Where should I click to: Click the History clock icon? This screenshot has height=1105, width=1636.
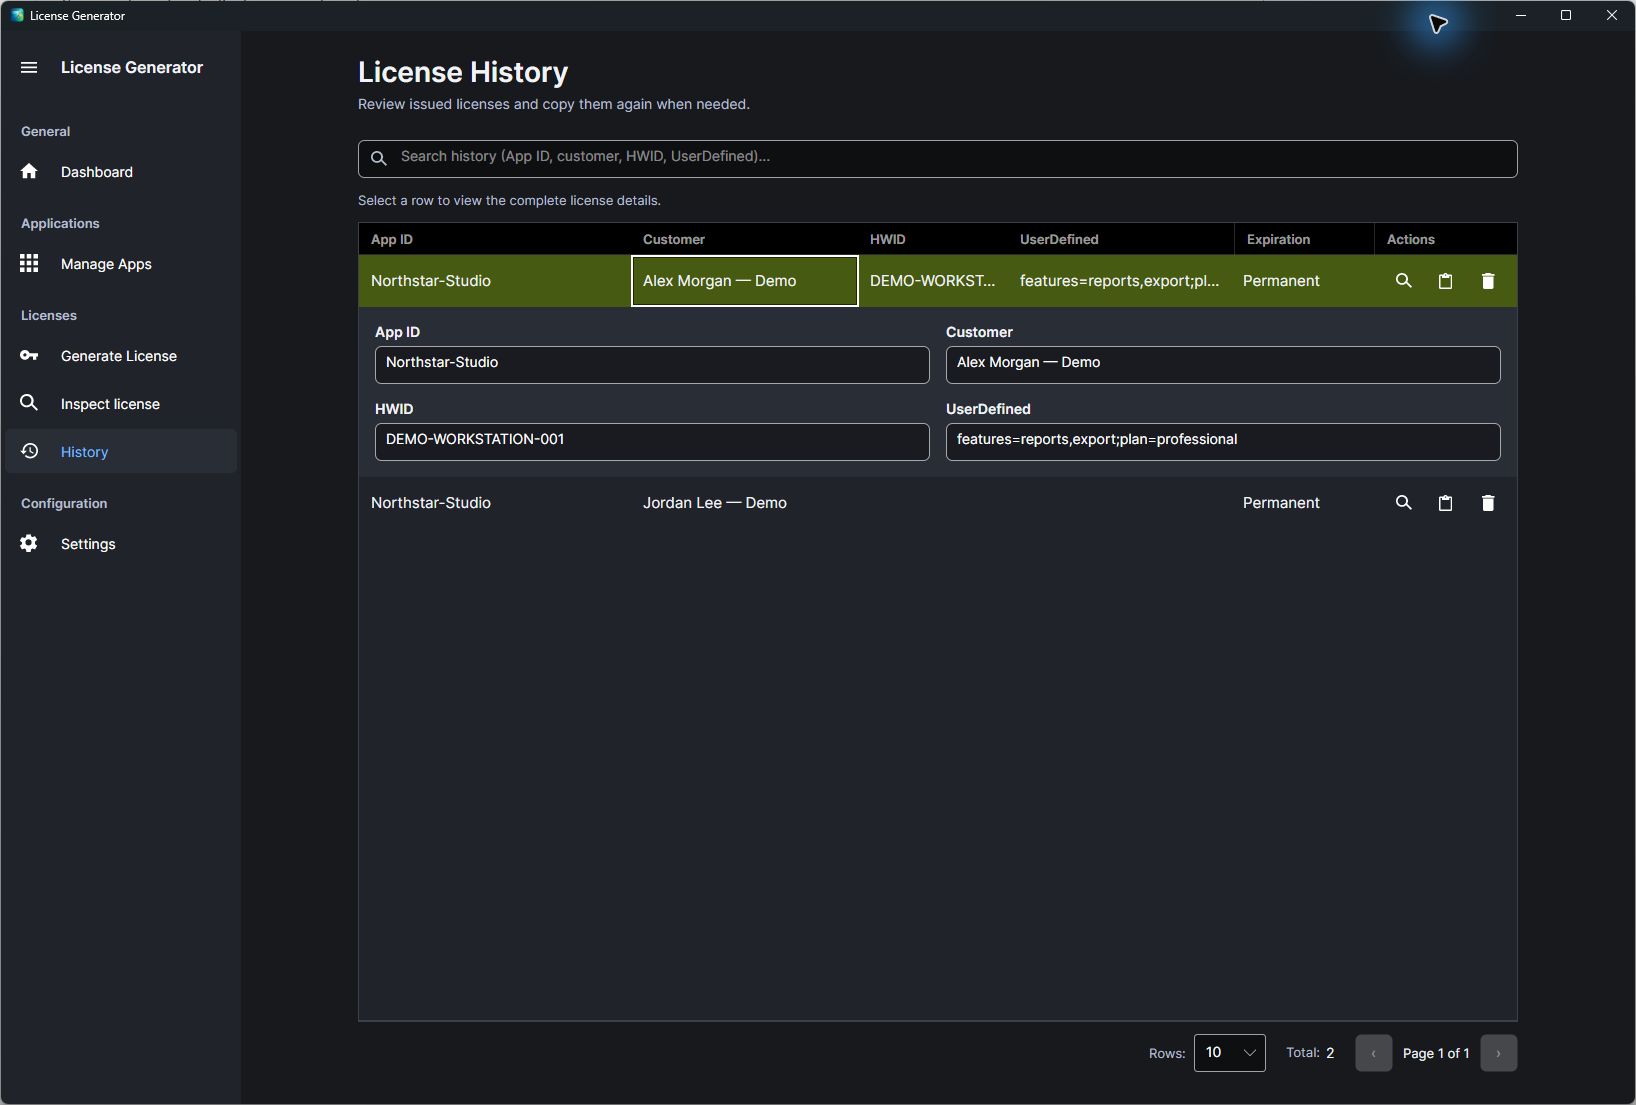click(x=29, y=451)
